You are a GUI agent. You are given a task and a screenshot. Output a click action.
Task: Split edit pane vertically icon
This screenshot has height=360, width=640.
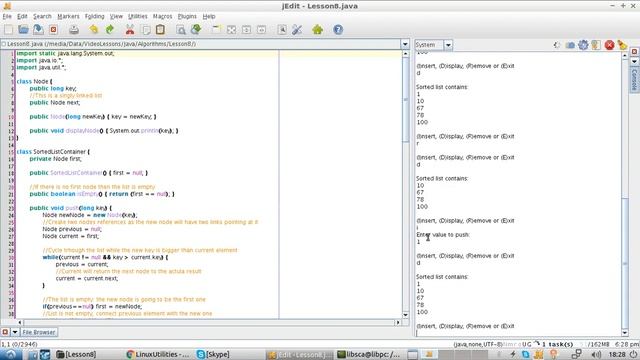pyautogui.click(x=262, y=29)
